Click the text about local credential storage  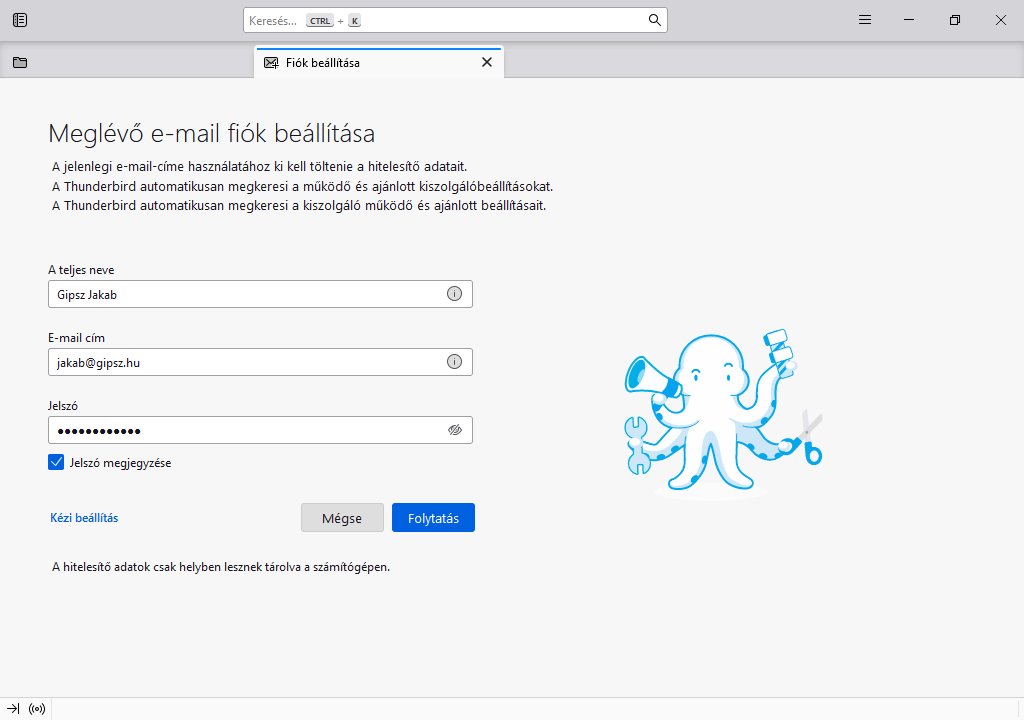[221, 567]
